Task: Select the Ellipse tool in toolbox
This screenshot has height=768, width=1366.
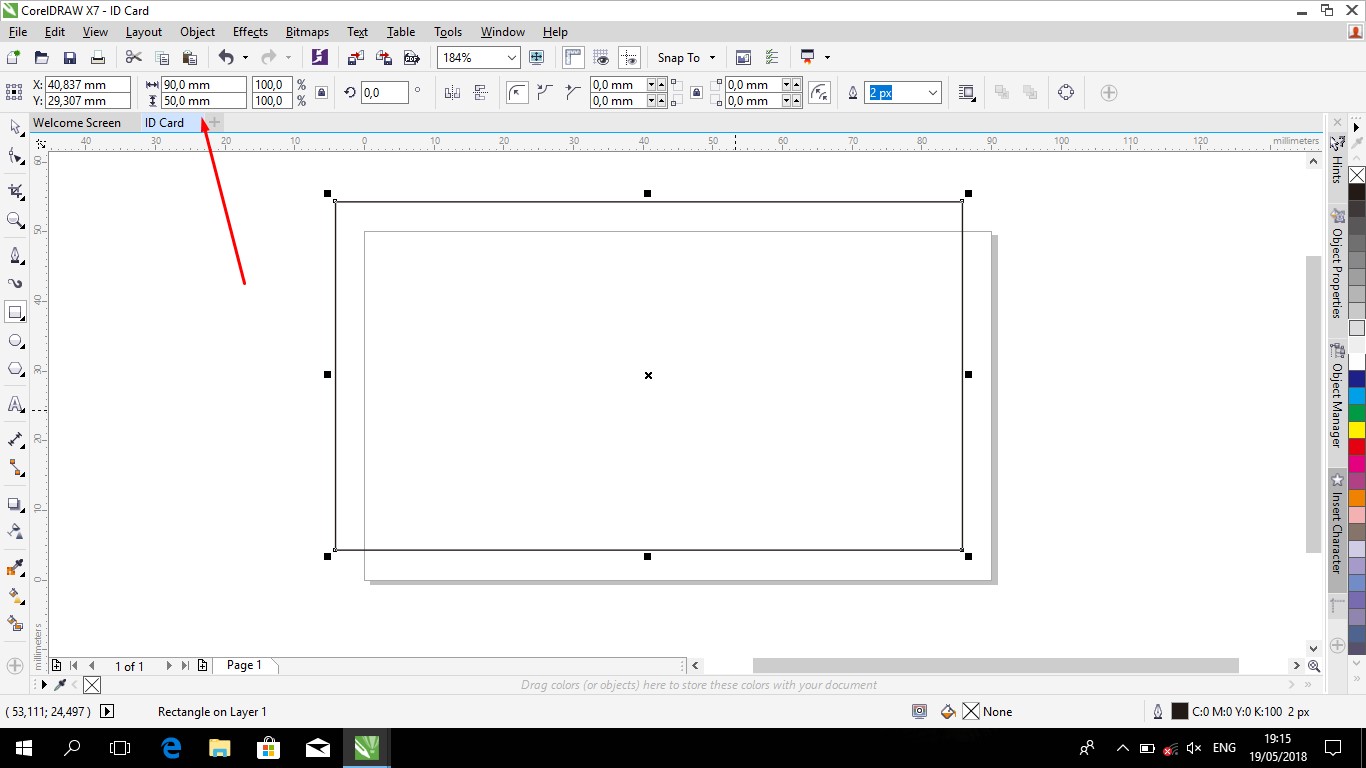Action: tap(15, 341)
